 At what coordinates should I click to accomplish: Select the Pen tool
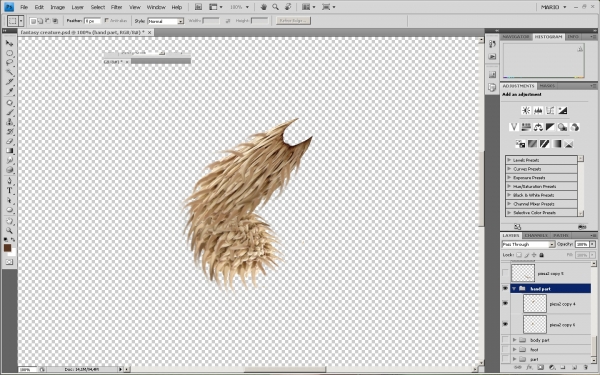(x=9, y=181)
